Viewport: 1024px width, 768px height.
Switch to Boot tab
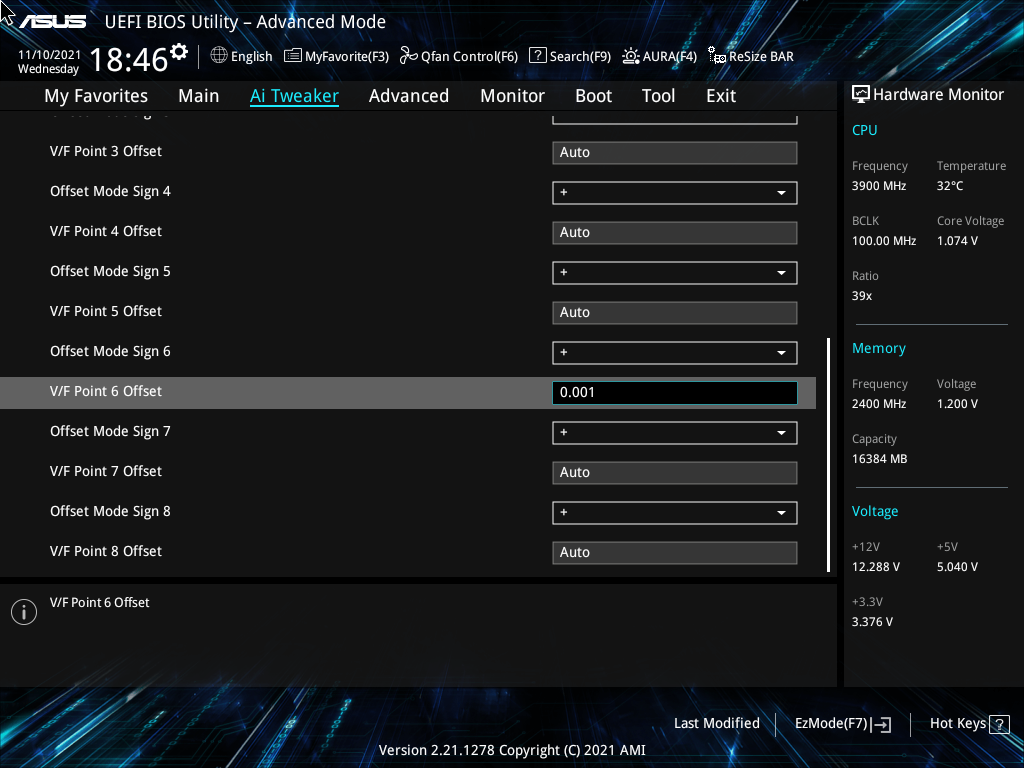[594, 96]
